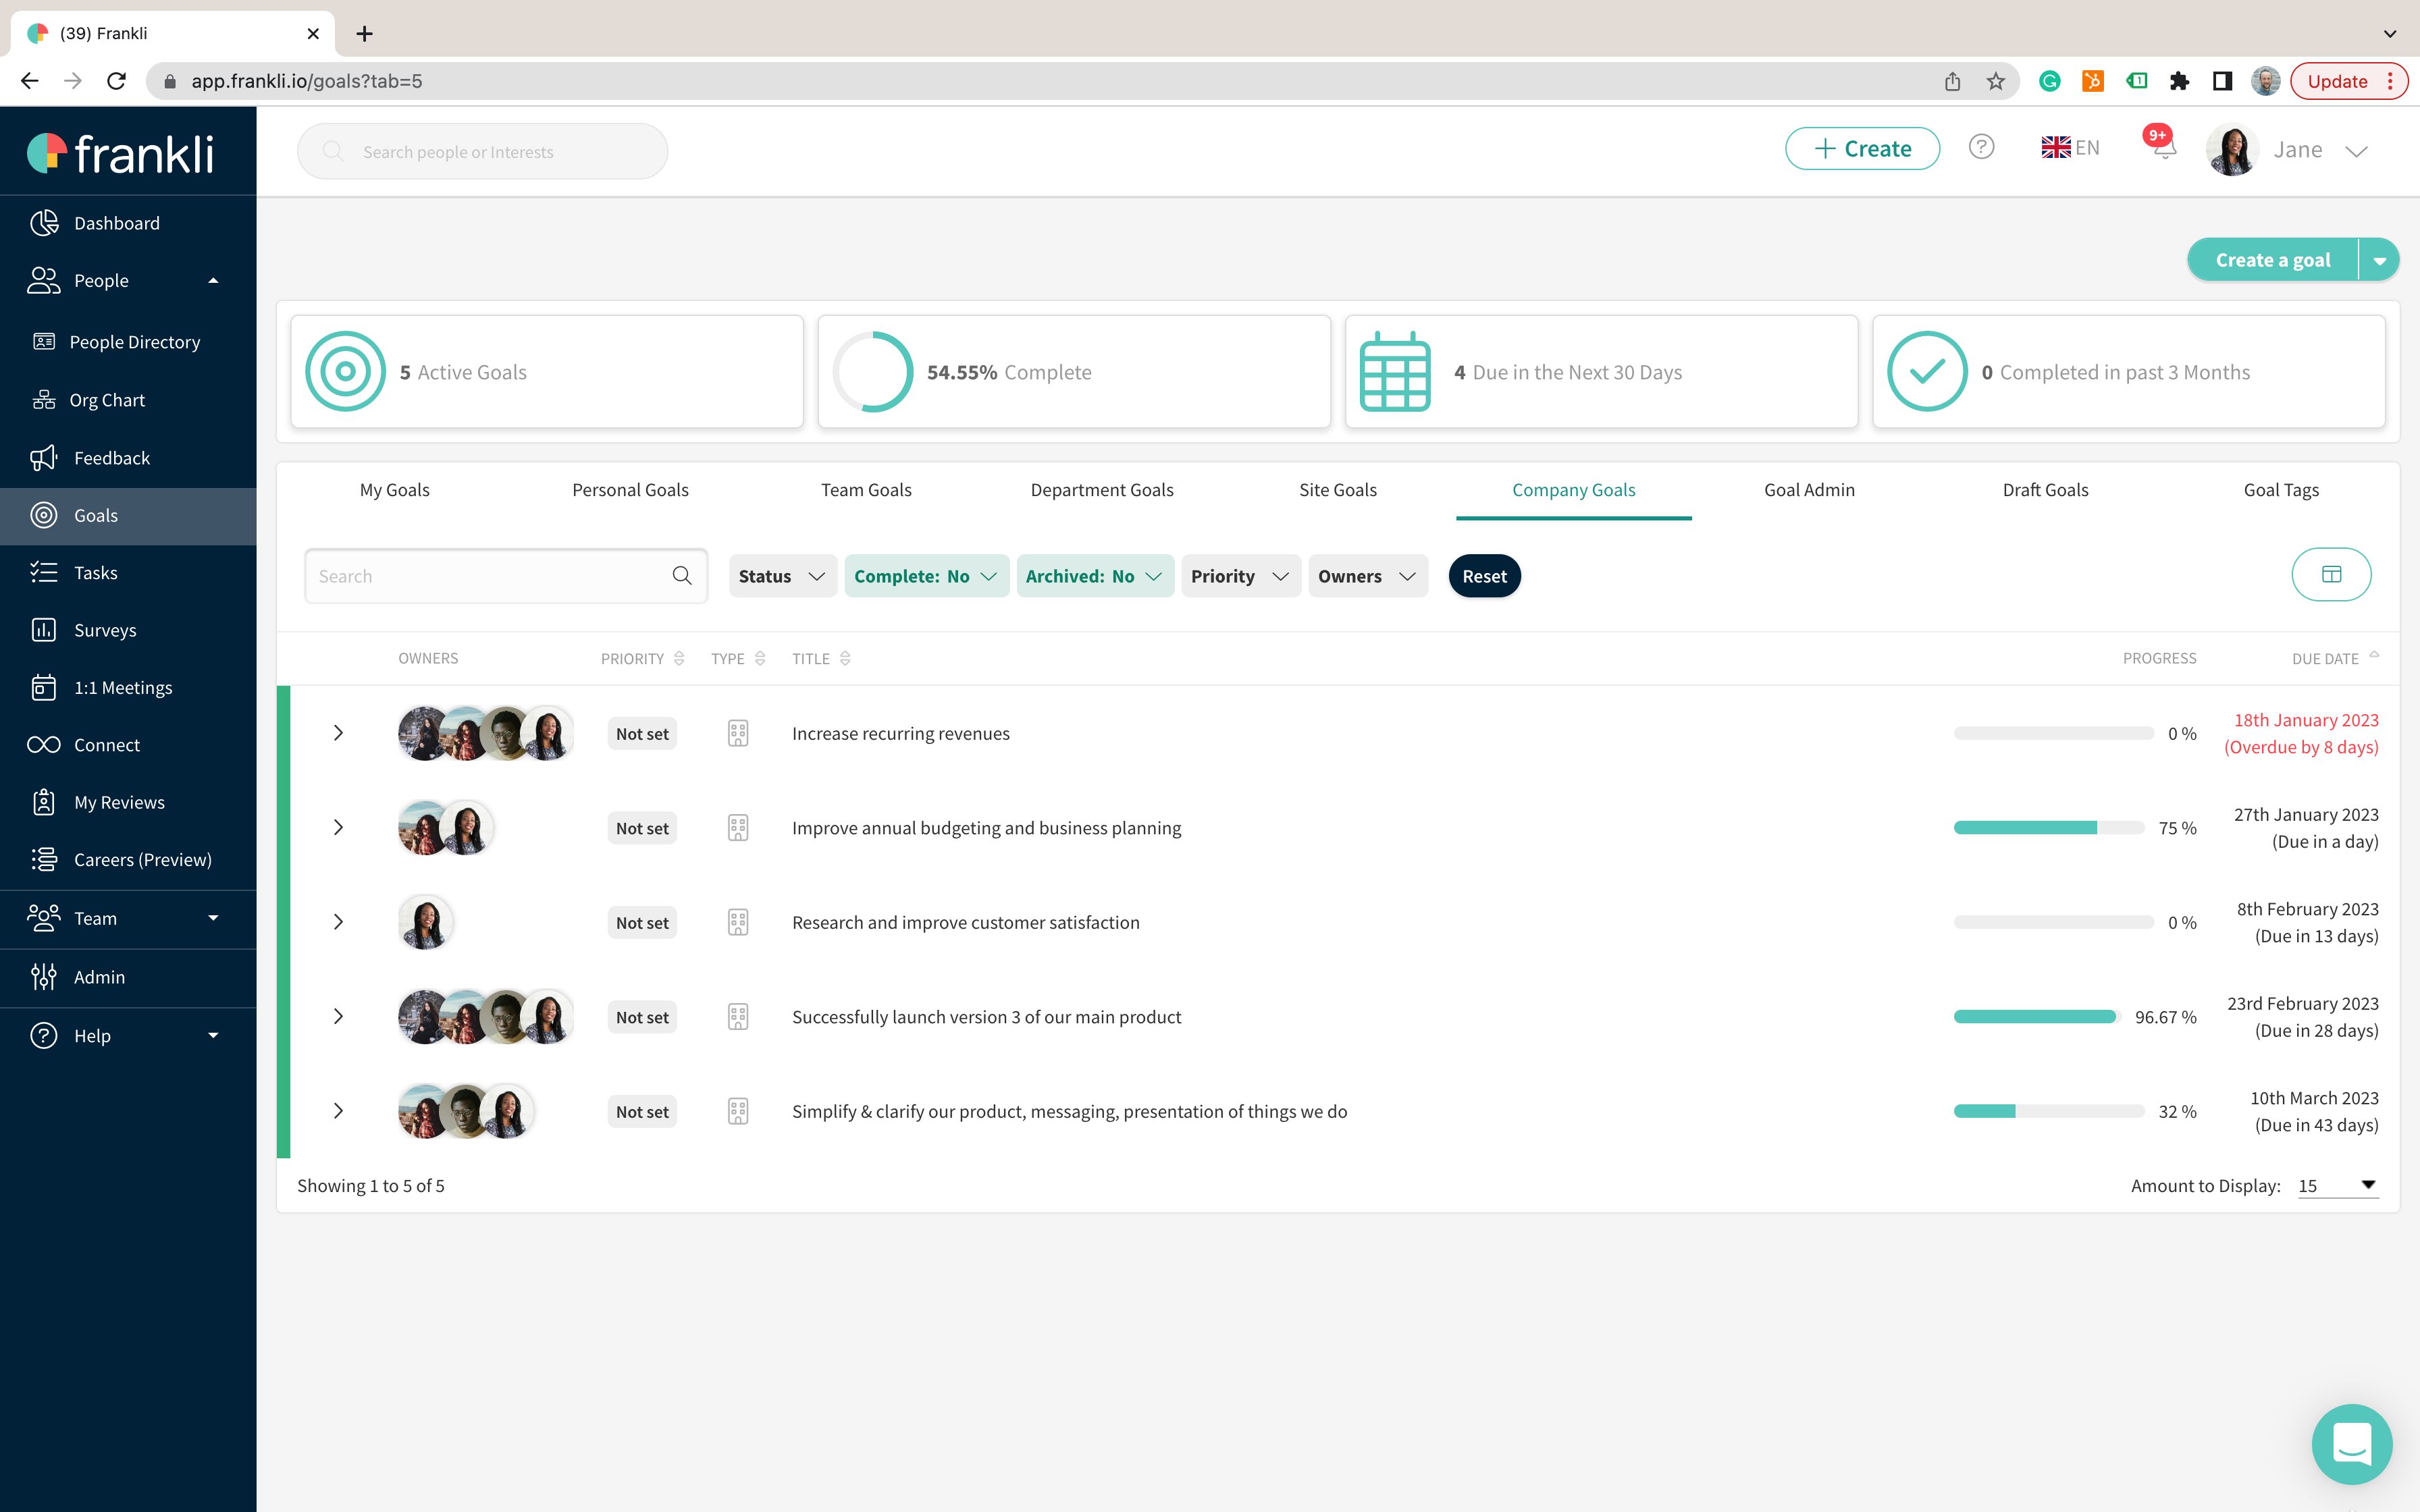Click the browser share icon
Viewport: 2420px width, 1512px height.
pyautogui.click(x=1952, y=81)
